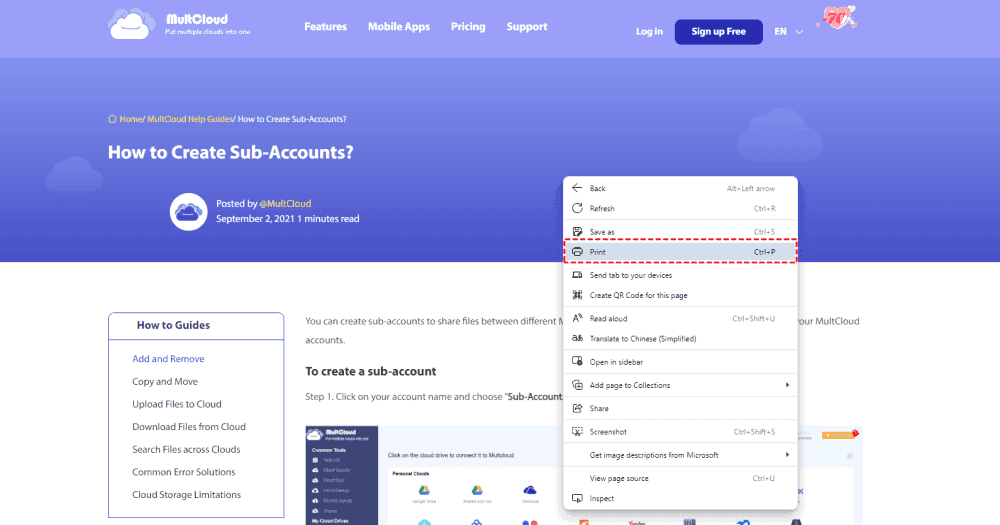Image resolution: width=1000 pixels, height=525 pixels.
Task: Click the Screenshot icon
Action: [577, 431]
